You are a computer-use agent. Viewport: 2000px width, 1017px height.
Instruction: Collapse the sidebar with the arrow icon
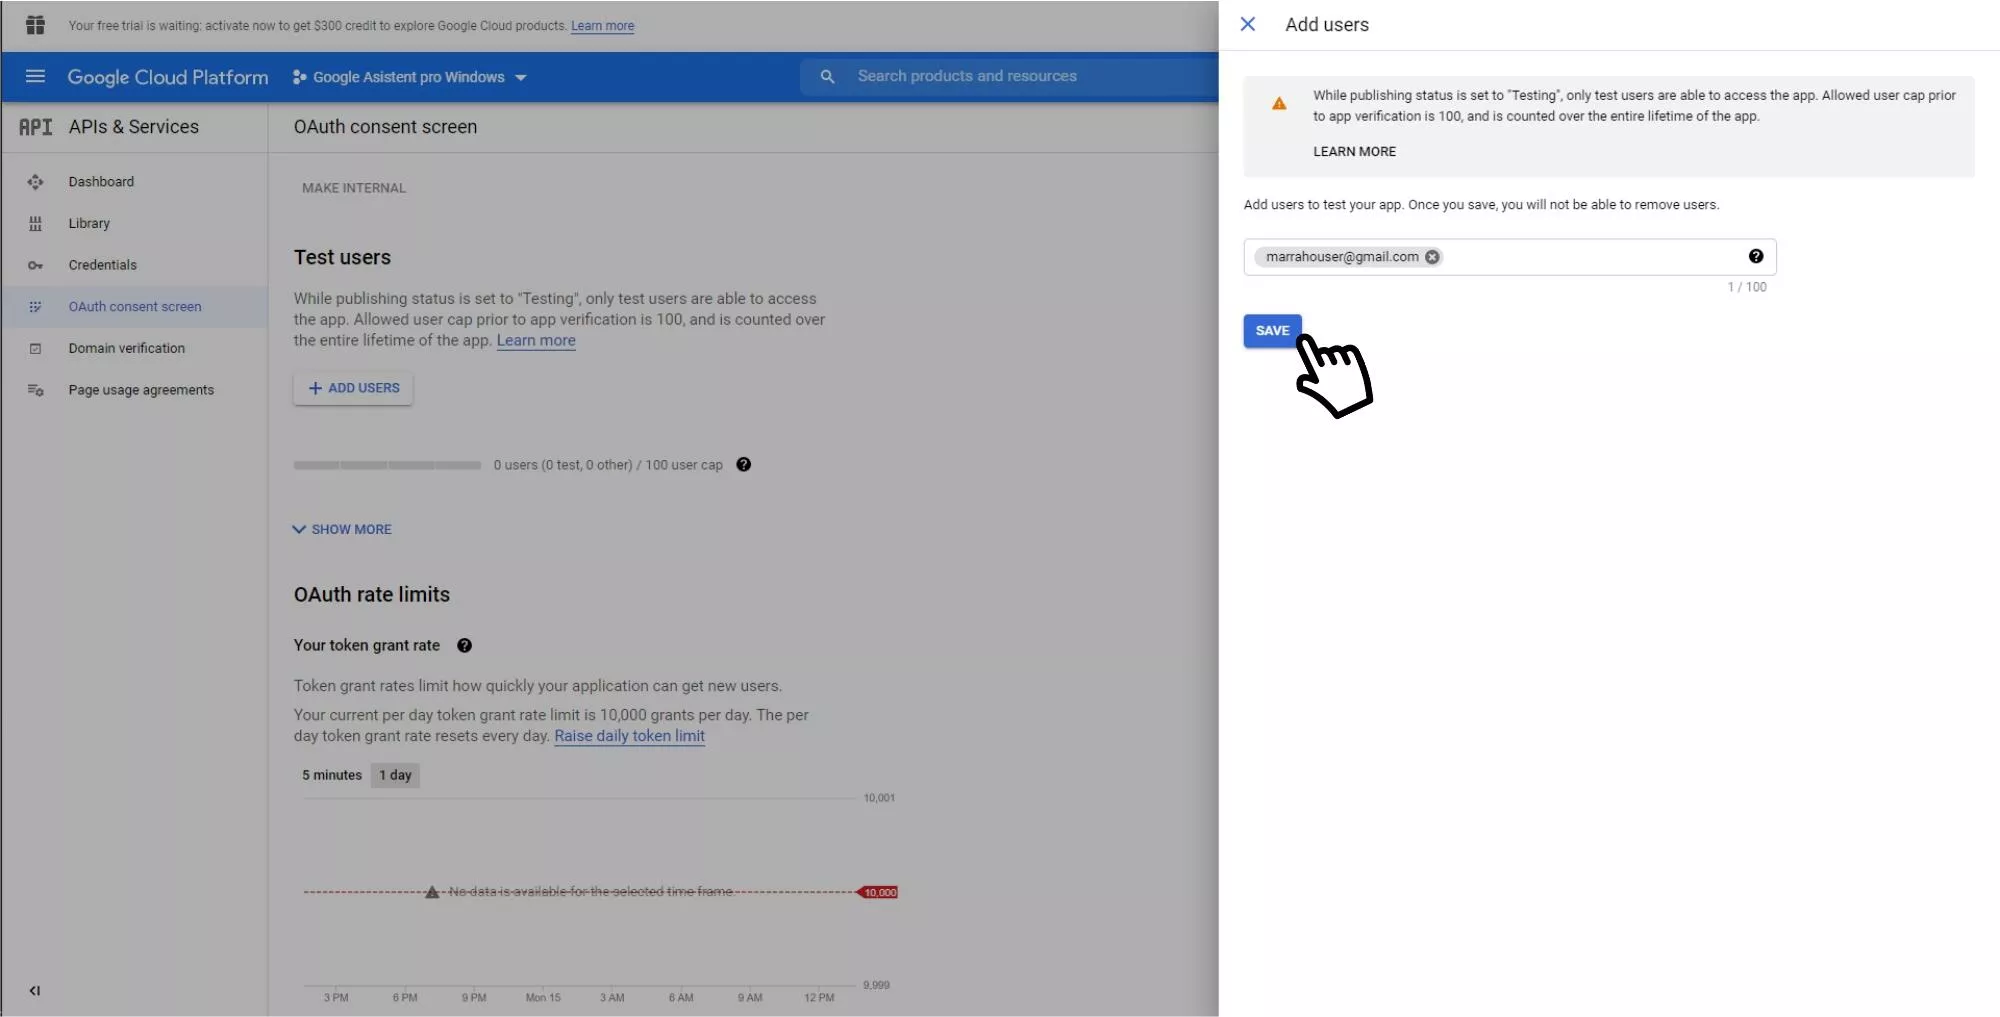click(35, 991)
